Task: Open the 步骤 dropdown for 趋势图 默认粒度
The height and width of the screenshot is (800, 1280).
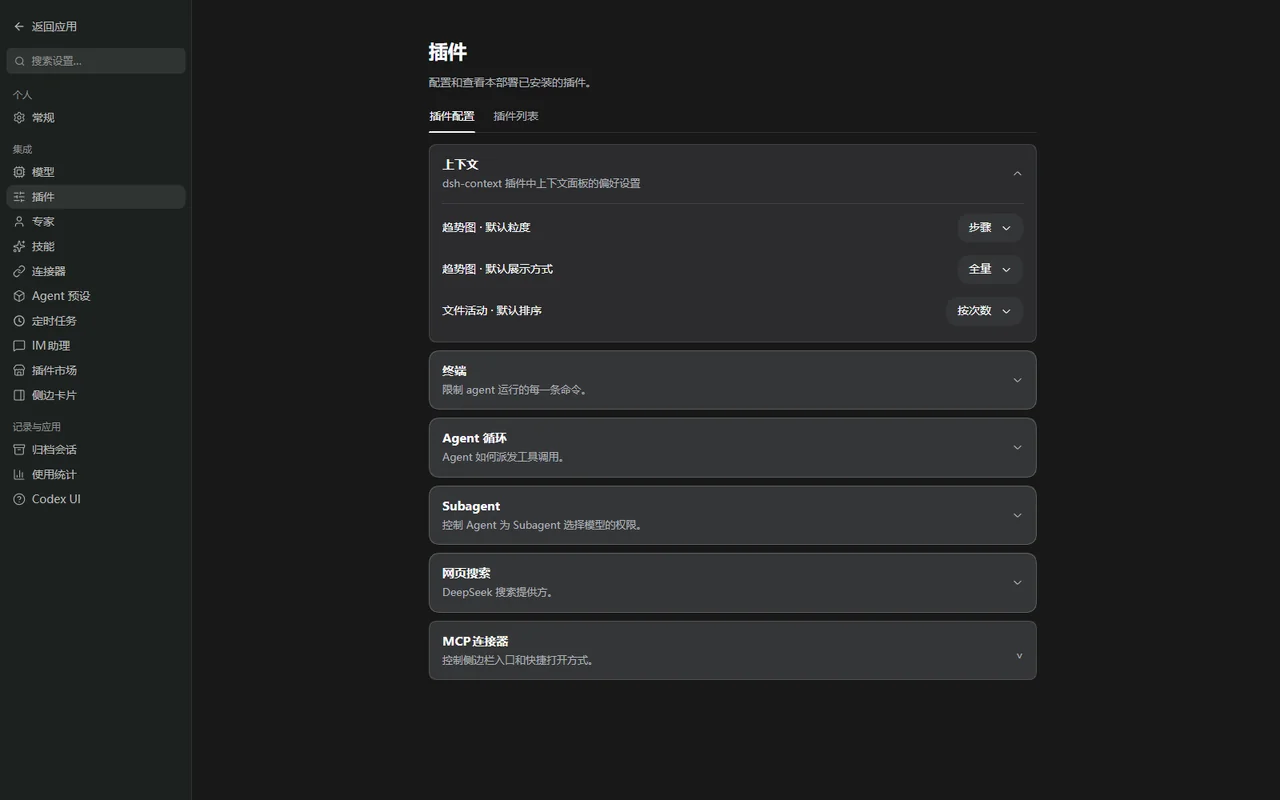Action: pyautogui.click(x=990, y=228)
